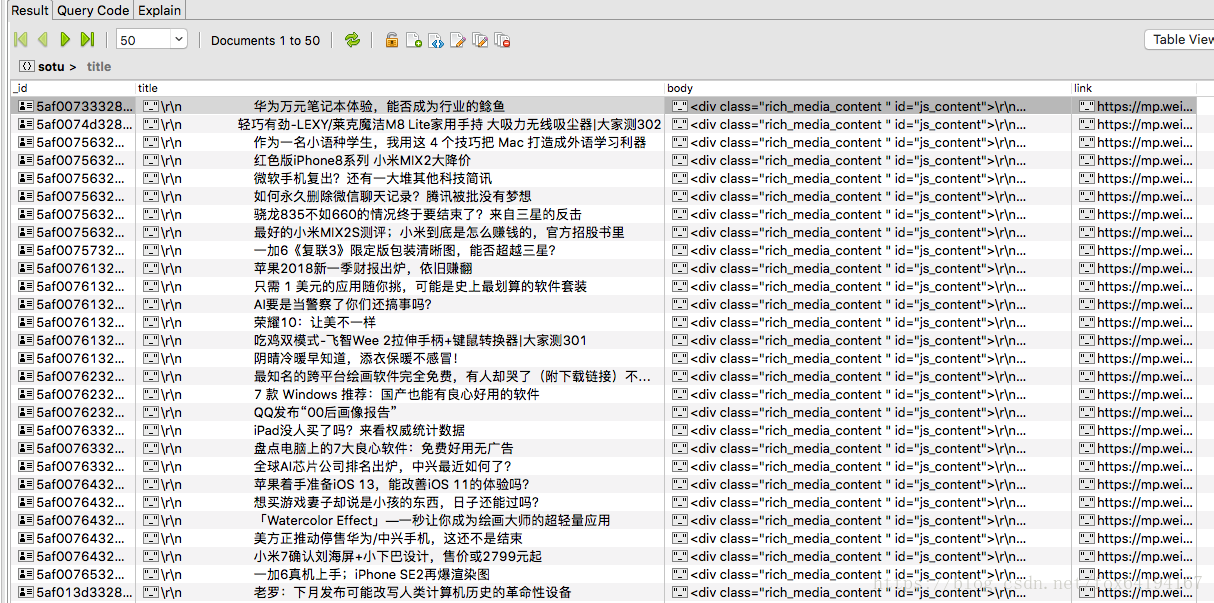Open the Table View dropdown
1214x603 pixels.
[x=1181, y=40]
